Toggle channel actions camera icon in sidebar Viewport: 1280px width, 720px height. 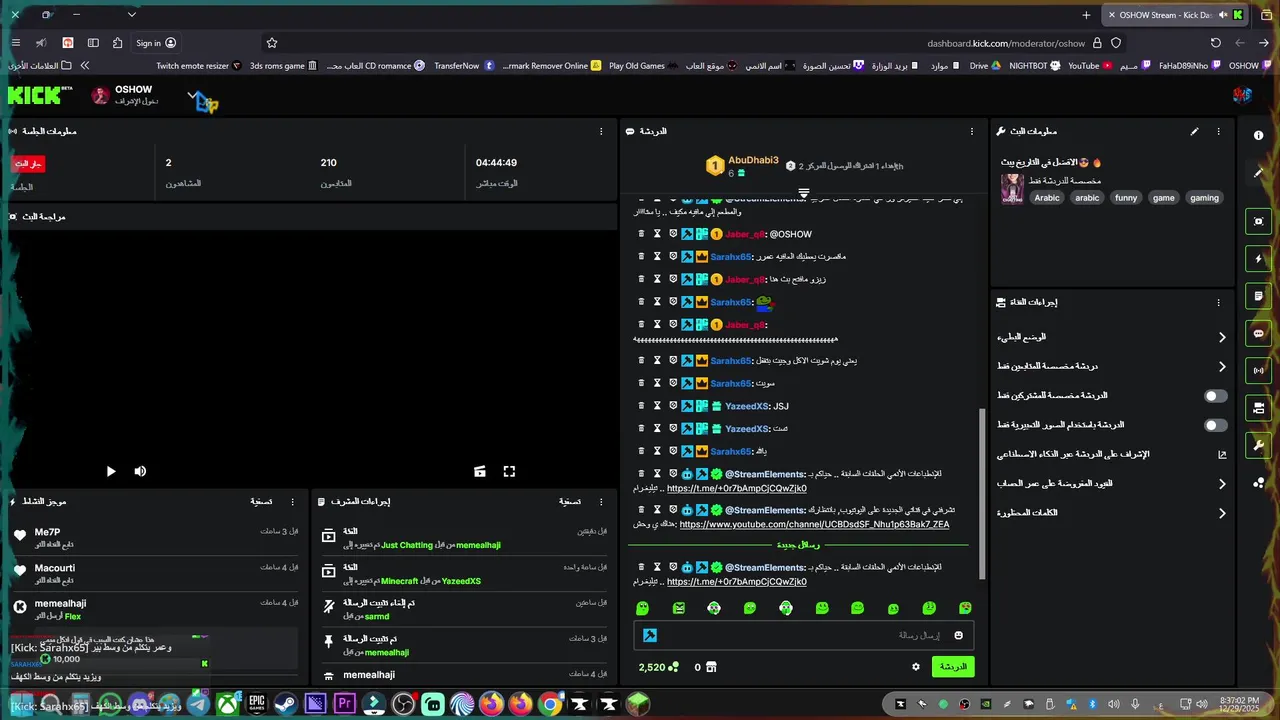click(x=1259, y=407)
